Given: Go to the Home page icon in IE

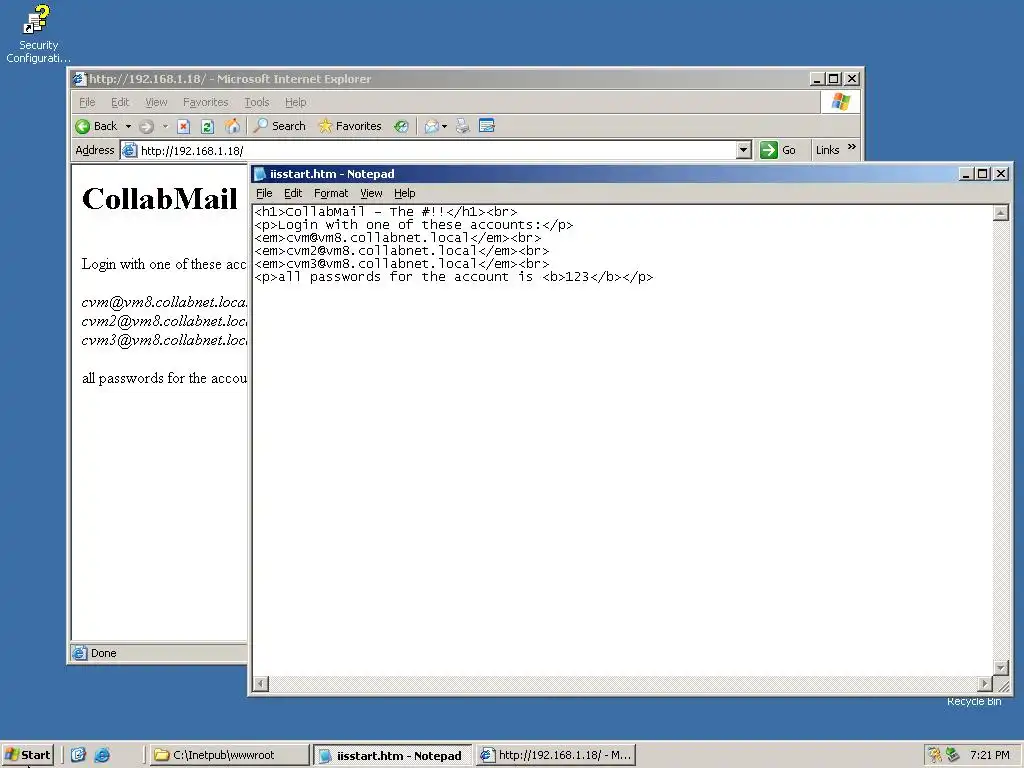Looking at the screenshot, I should [x=232, y=126].
